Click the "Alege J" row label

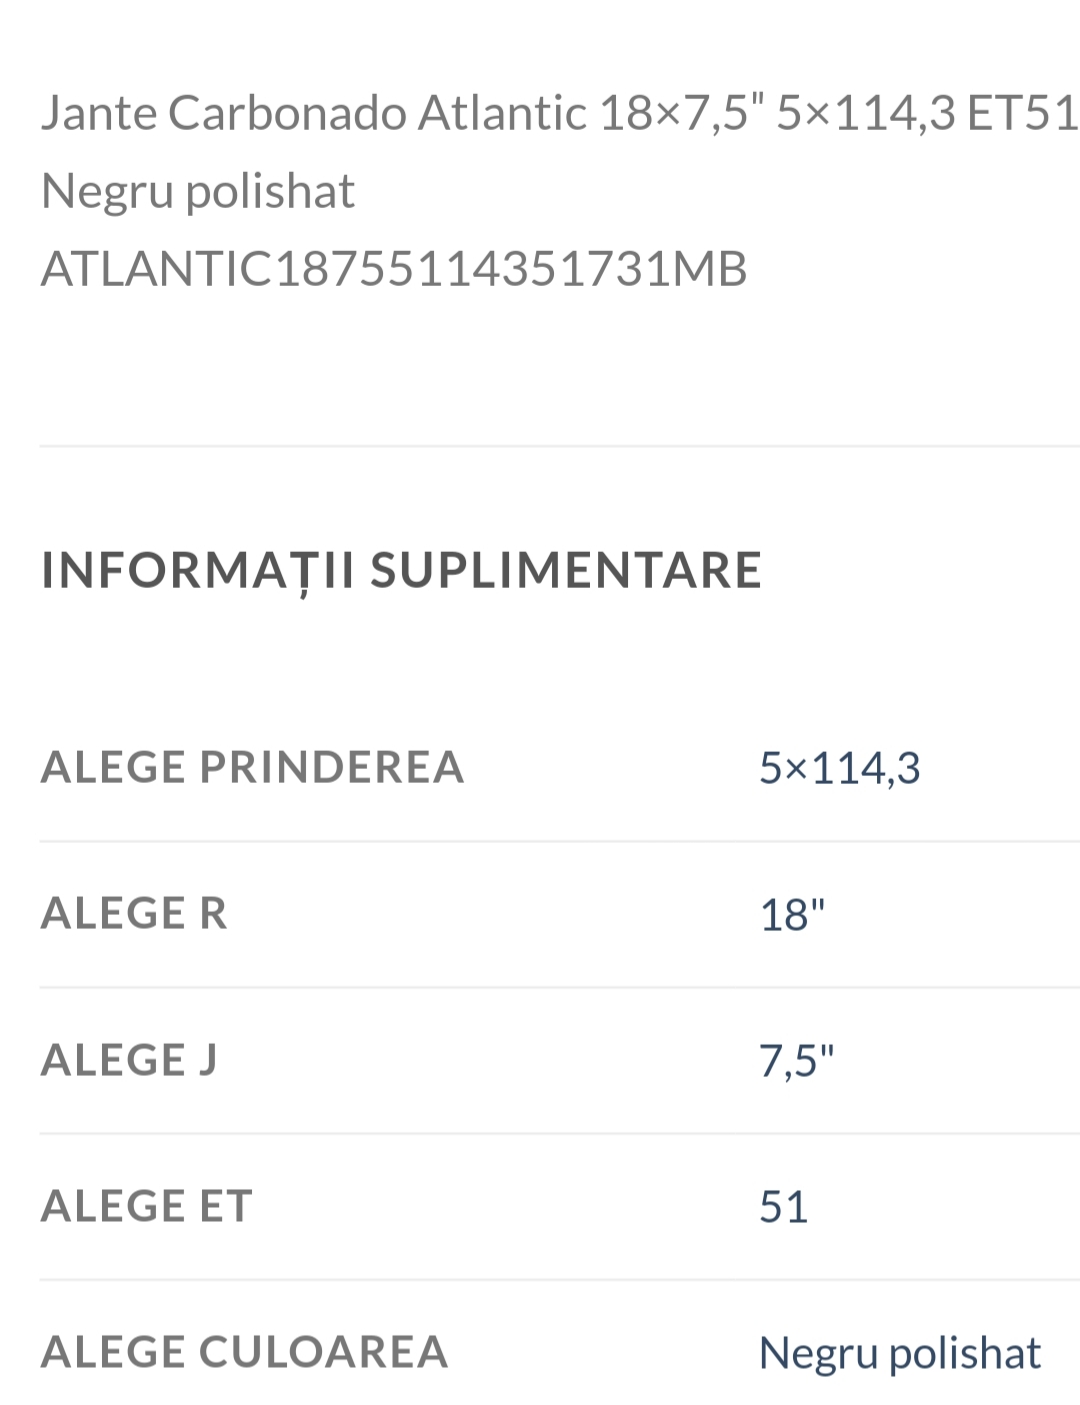pyautogui.click(x=129, y=1059)
